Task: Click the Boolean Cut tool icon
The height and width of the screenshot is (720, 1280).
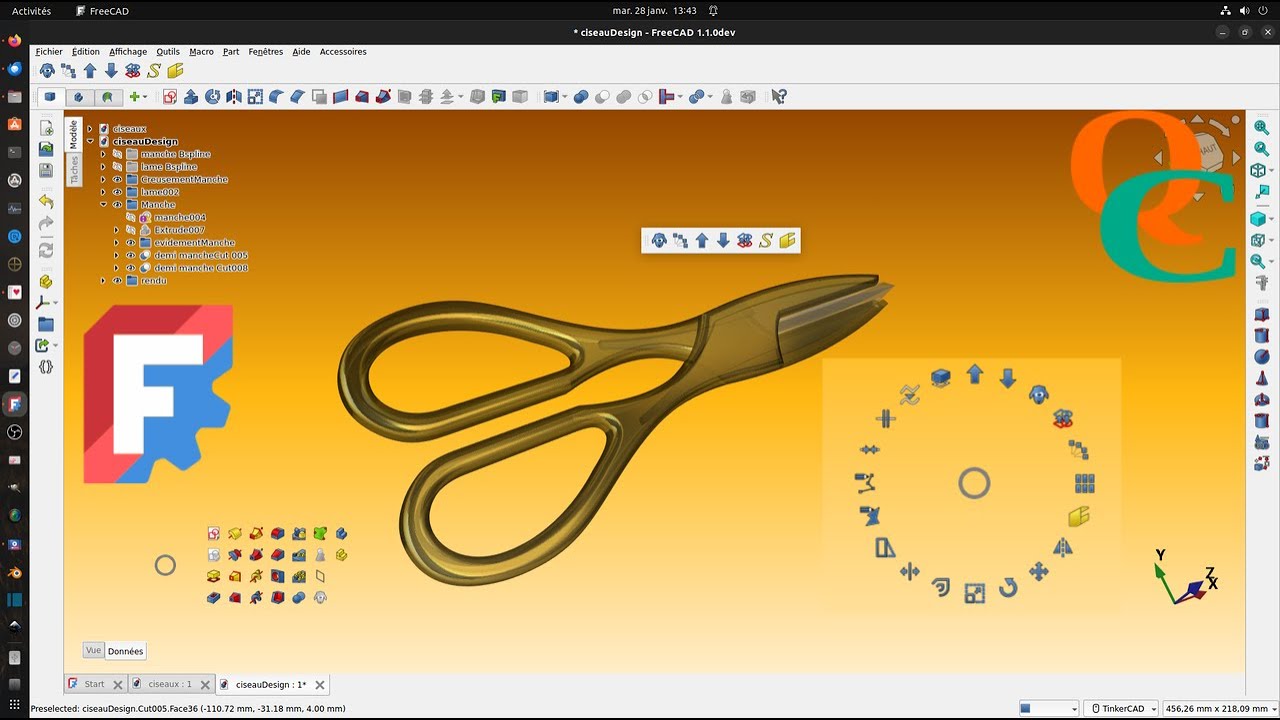Action: click(602, 97)
